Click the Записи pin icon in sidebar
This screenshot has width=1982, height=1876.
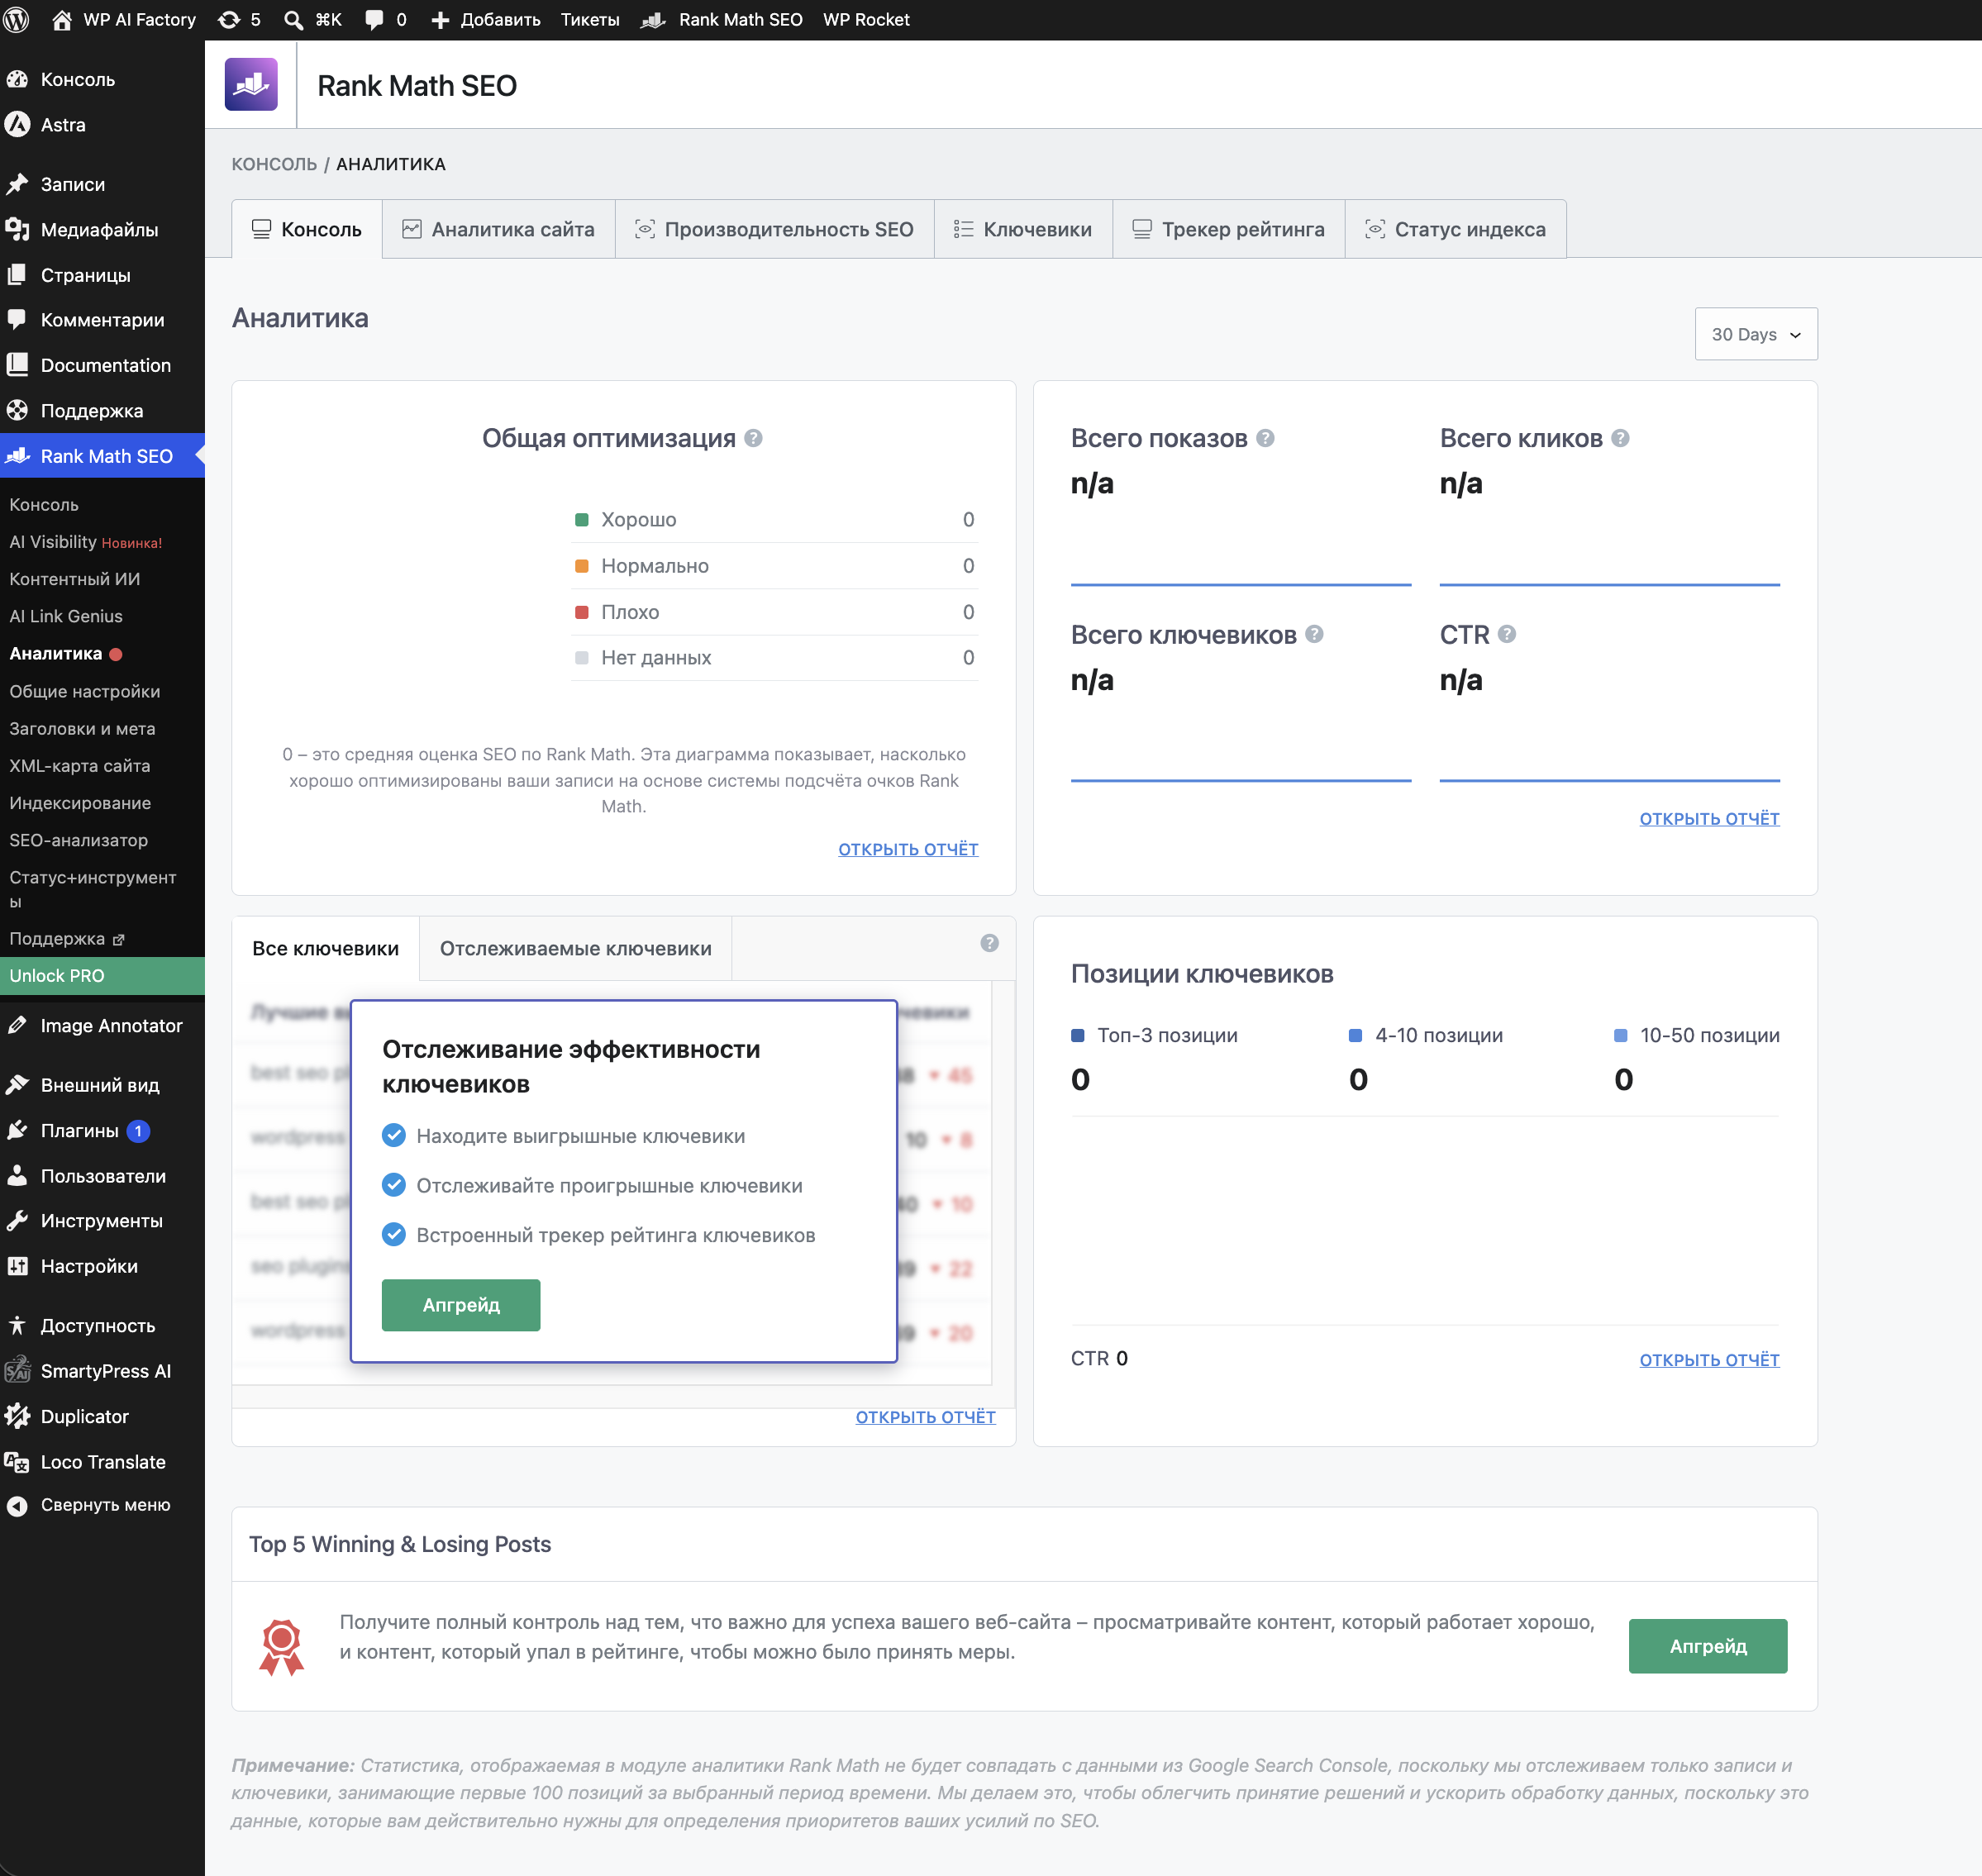coord(17,184)
